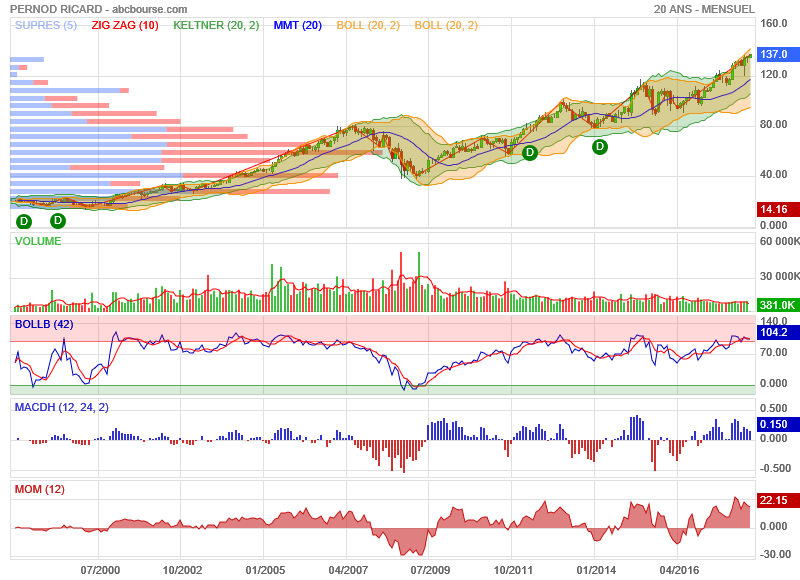Click the 30 000K volume axis label
Viewport: 800px width, 580px height.
coord(780,276)
